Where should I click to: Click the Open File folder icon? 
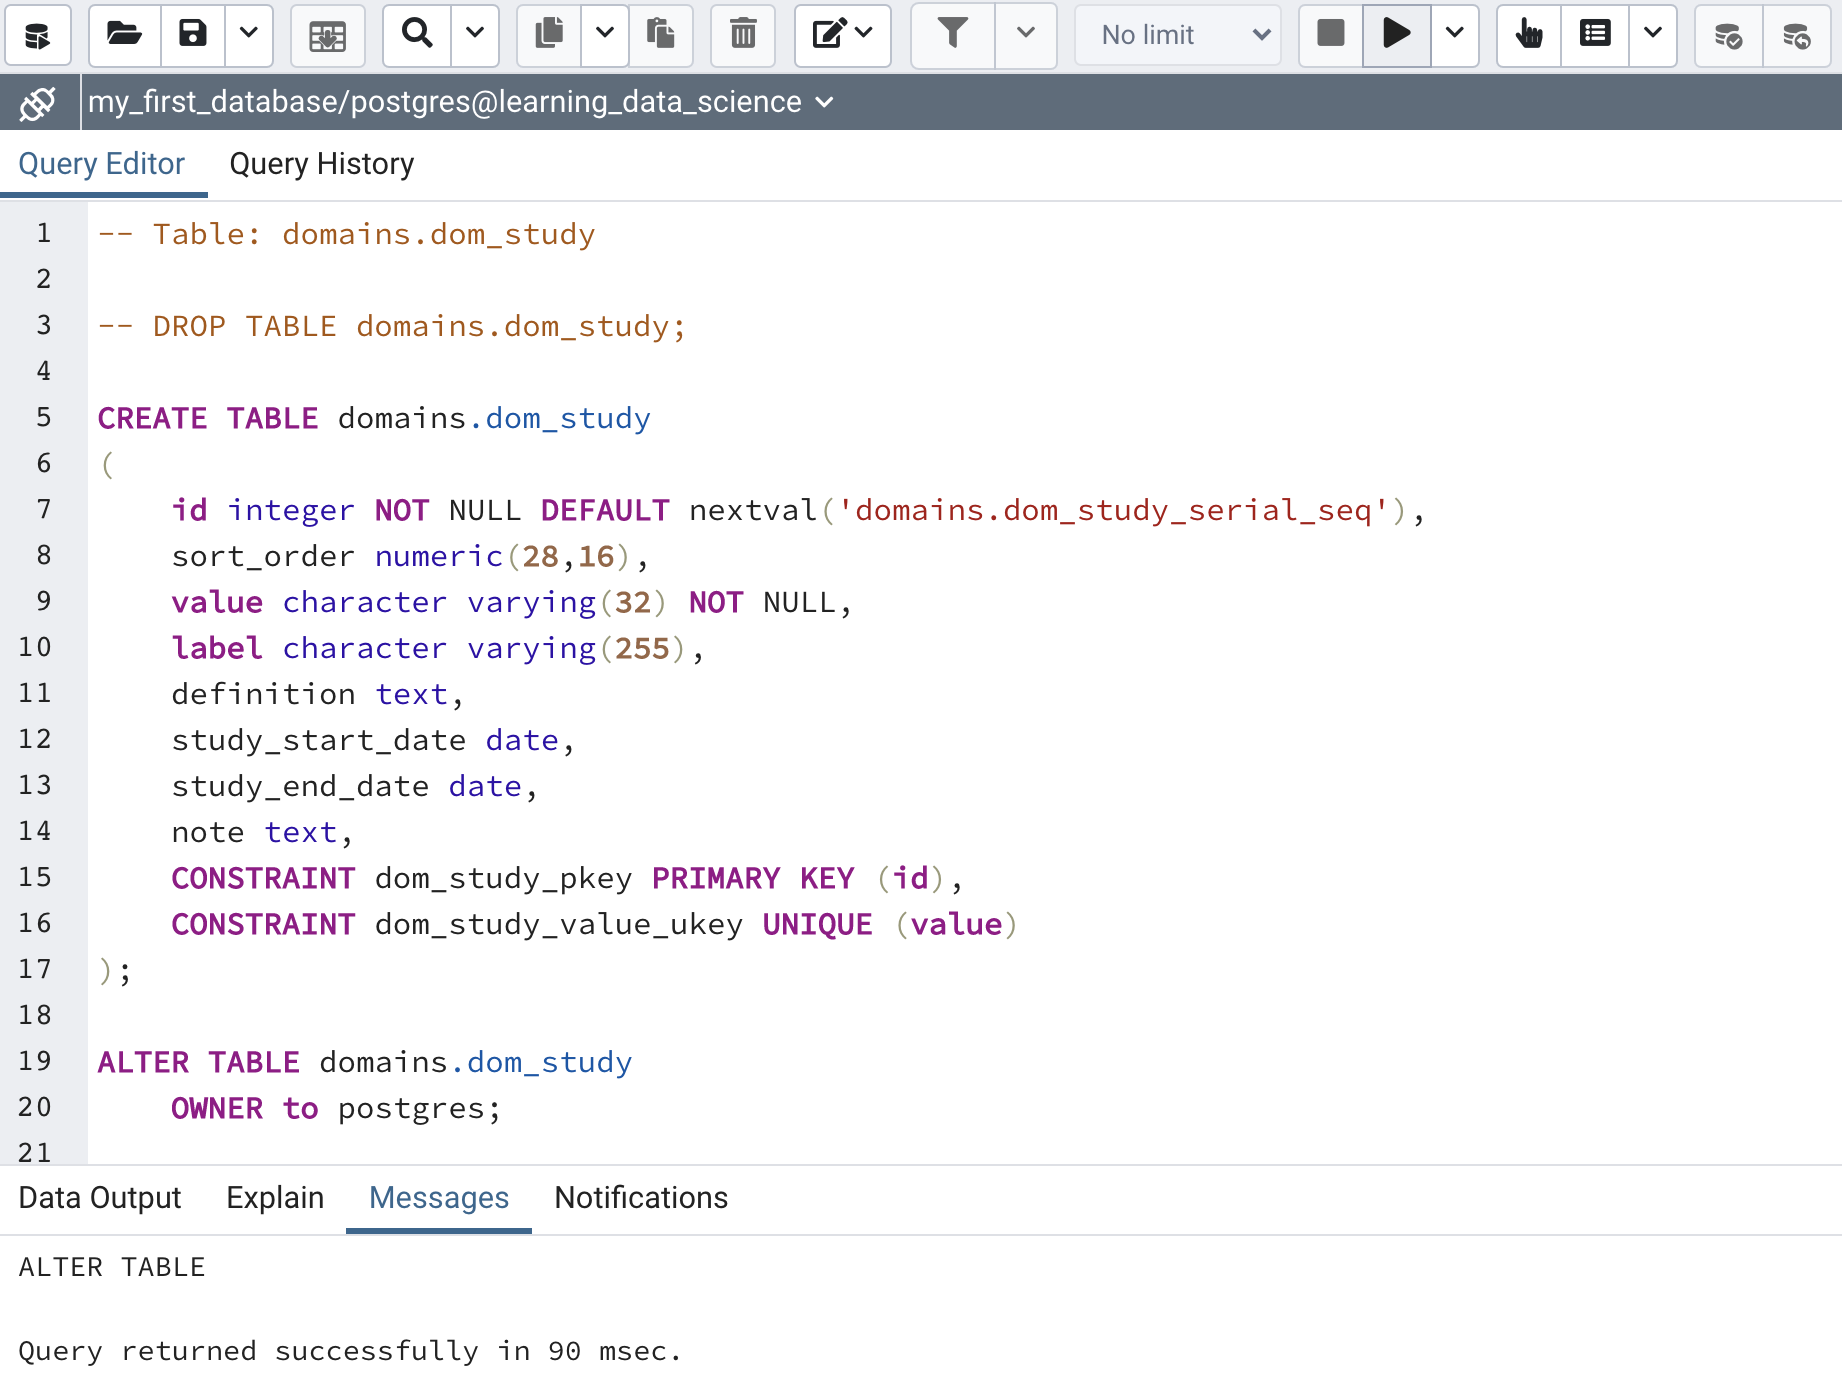(x=124, y=35)
